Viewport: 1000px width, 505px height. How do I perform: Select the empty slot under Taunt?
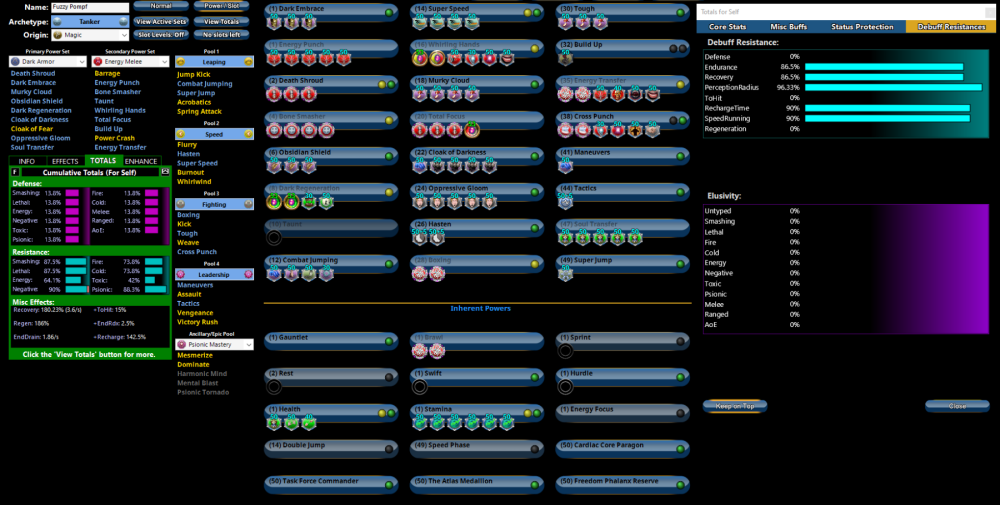[x=273, y=238]
